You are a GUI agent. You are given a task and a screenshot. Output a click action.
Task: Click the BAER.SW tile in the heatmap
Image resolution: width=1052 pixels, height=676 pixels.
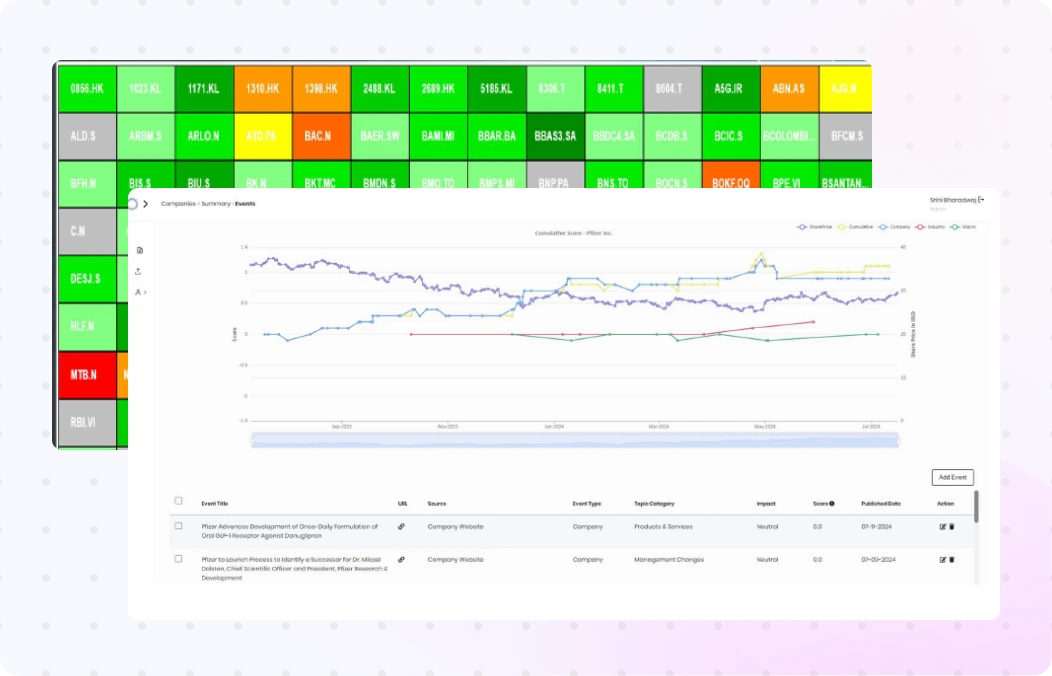379,136
